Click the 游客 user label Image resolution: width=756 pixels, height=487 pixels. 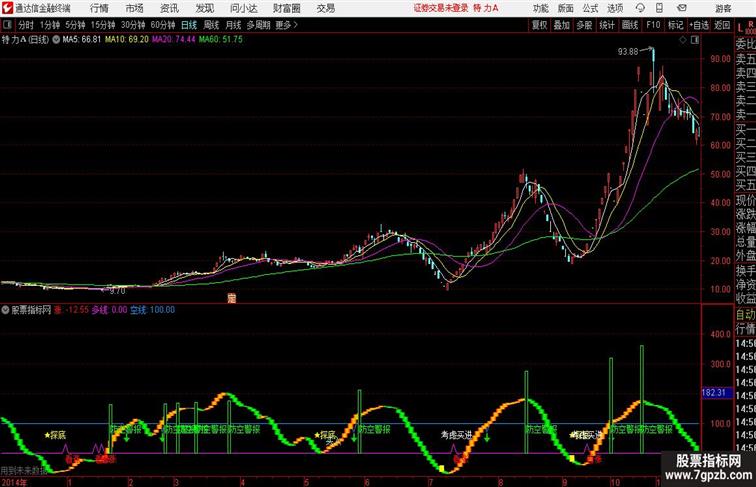[723, 8]
